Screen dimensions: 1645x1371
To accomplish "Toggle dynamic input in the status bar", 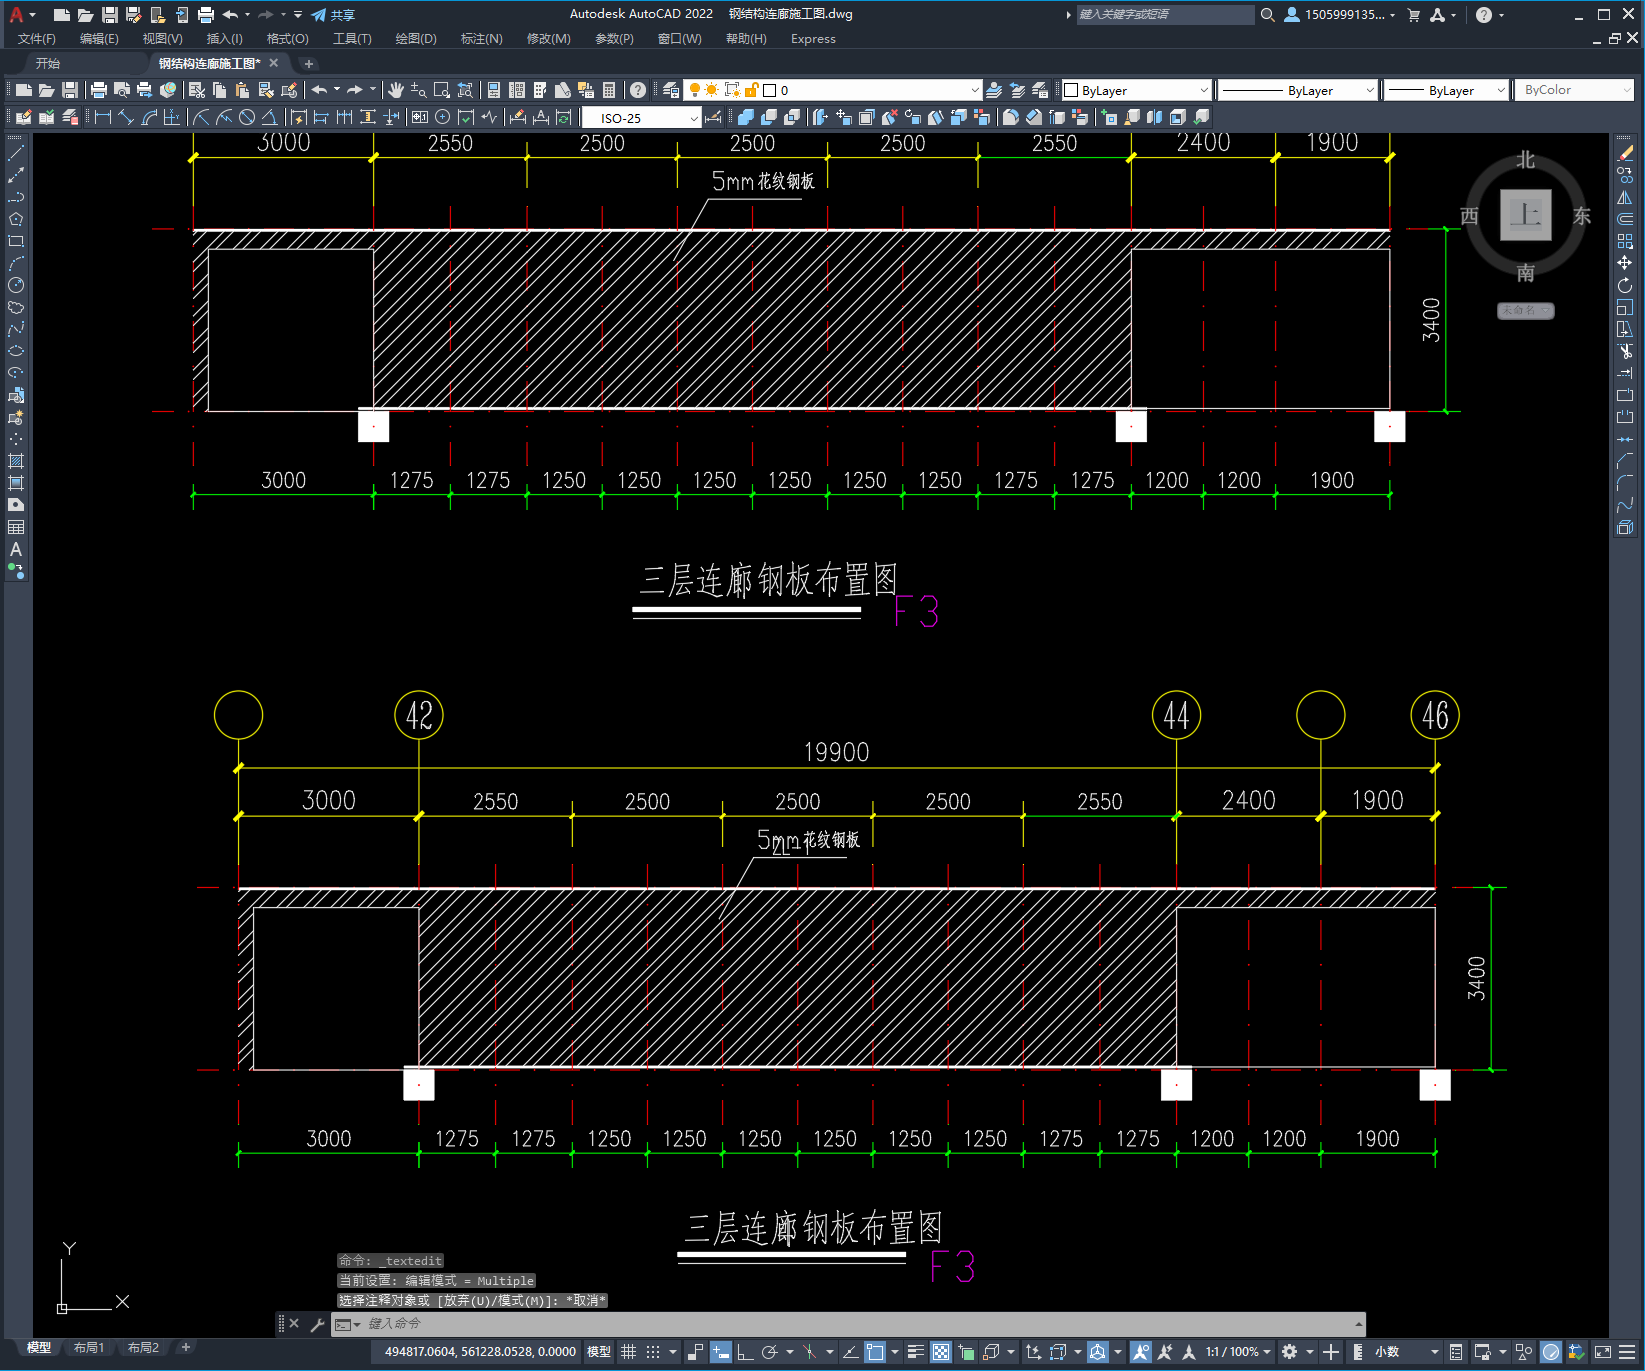I will point(720,1352).
